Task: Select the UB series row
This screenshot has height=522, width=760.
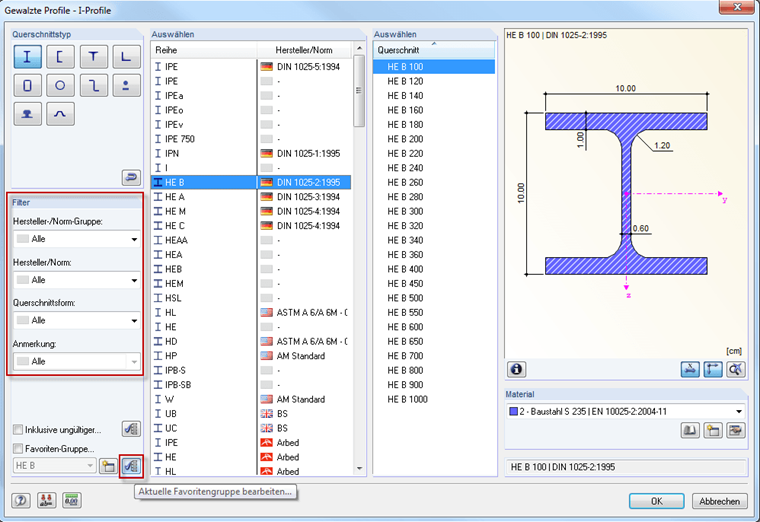Action: pos(251,414)
